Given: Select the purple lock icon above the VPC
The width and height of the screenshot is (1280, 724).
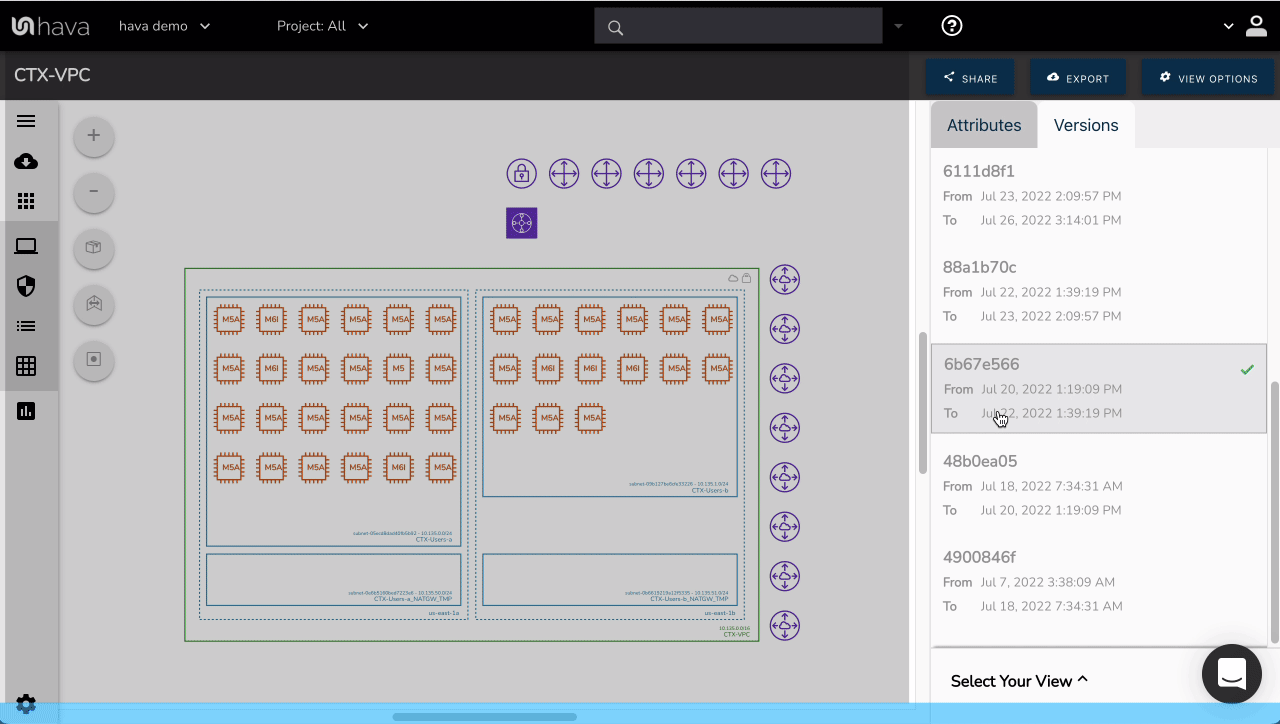Looking at the screenshot, I should (521, 174).
